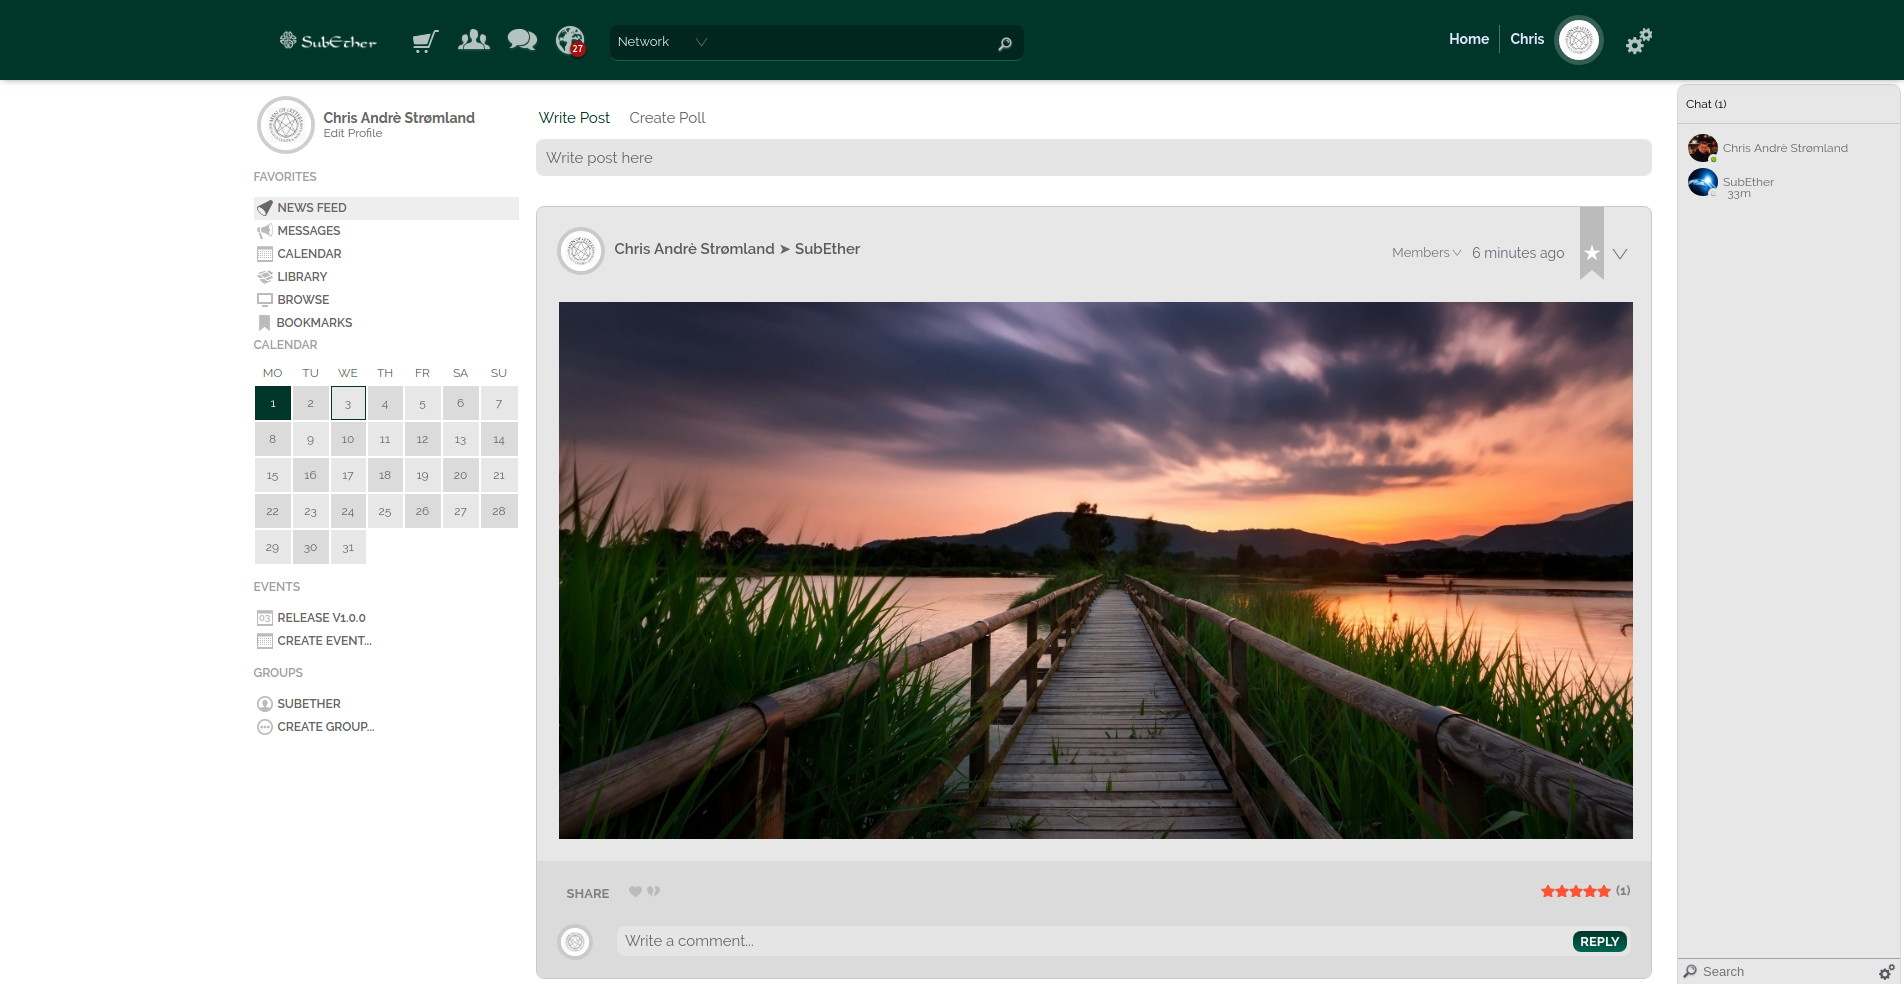
Task: Click the commenter avatar beside comment box
Action: pyautogui.click(x=575, y=941)
